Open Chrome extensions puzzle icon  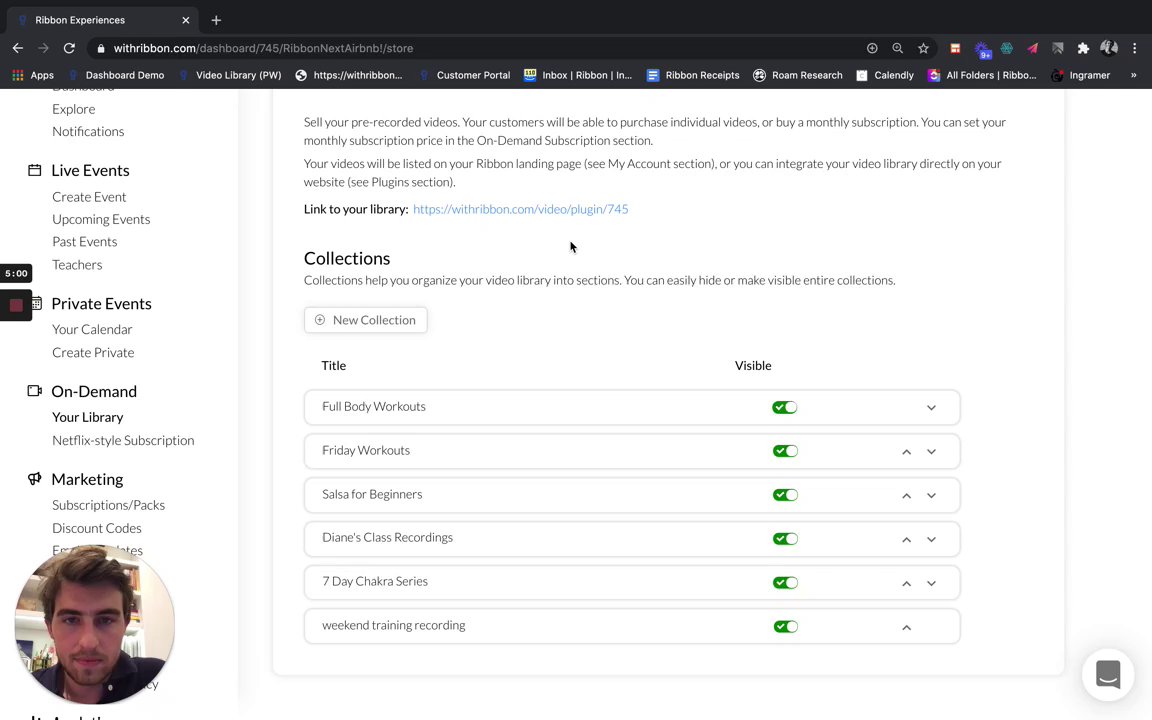pyautogui.click(x=1083, y=48)
